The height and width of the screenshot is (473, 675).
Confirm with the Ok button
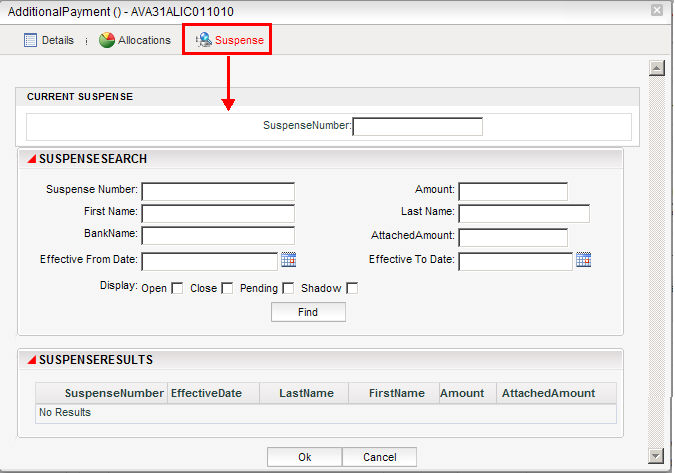click(x=304, y=457)
